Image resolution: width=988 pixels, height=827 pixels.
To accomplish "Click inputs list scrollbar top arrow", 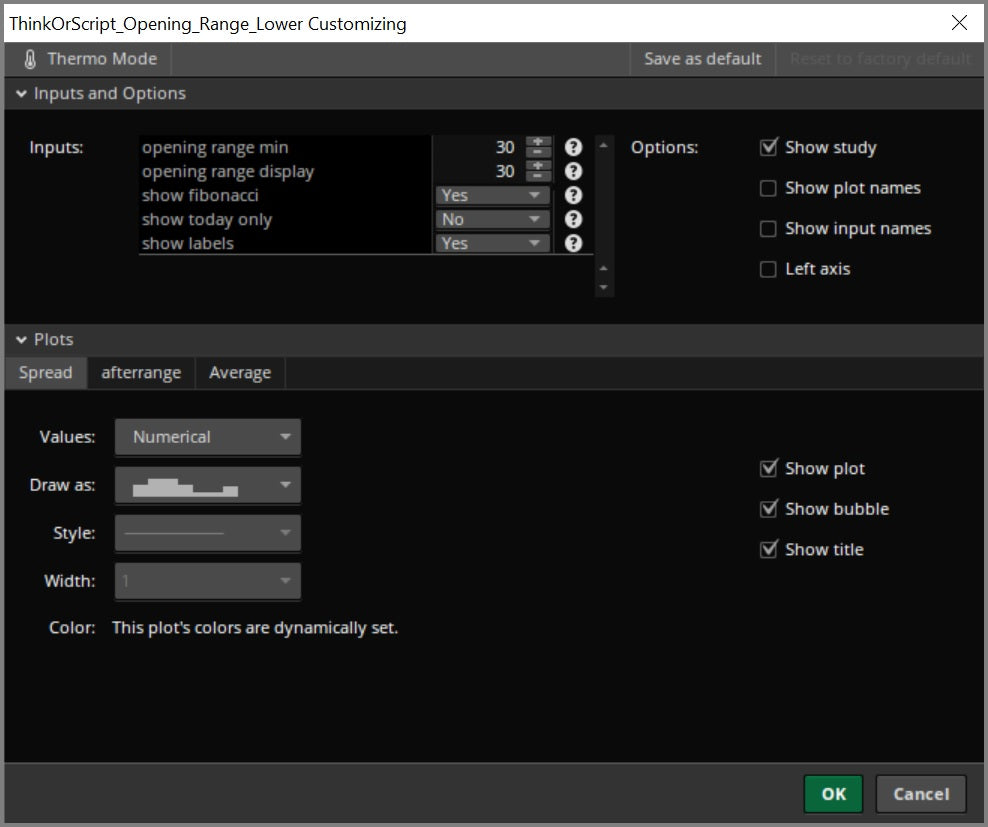I will (604, 146).
